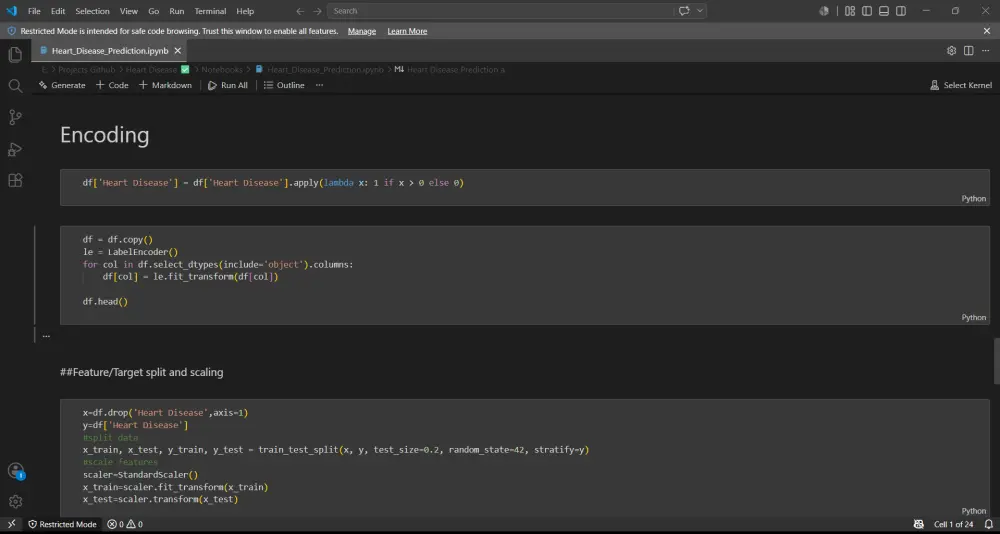Image resolution: width=1000 pixels, height=534 pixels.
Task: Click Feature/Target split and scaling text
Action: coord(142,372)
